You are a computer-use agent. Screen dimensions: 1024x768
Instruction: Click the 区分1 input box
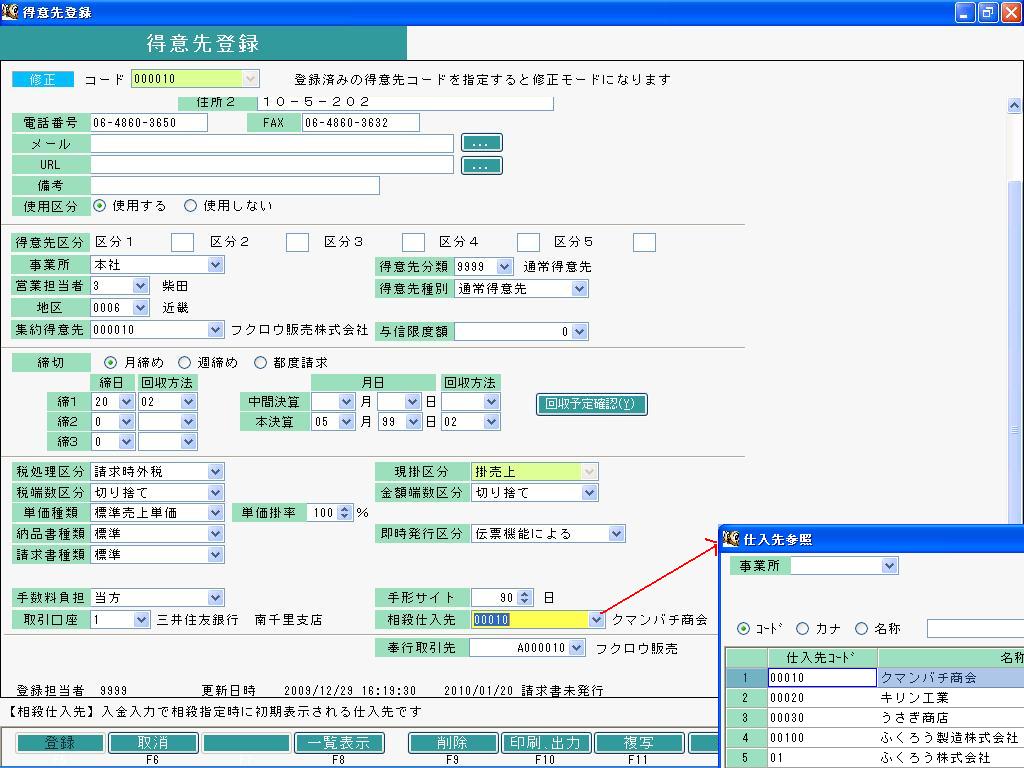pyautogui.click(x=182, y=242)
